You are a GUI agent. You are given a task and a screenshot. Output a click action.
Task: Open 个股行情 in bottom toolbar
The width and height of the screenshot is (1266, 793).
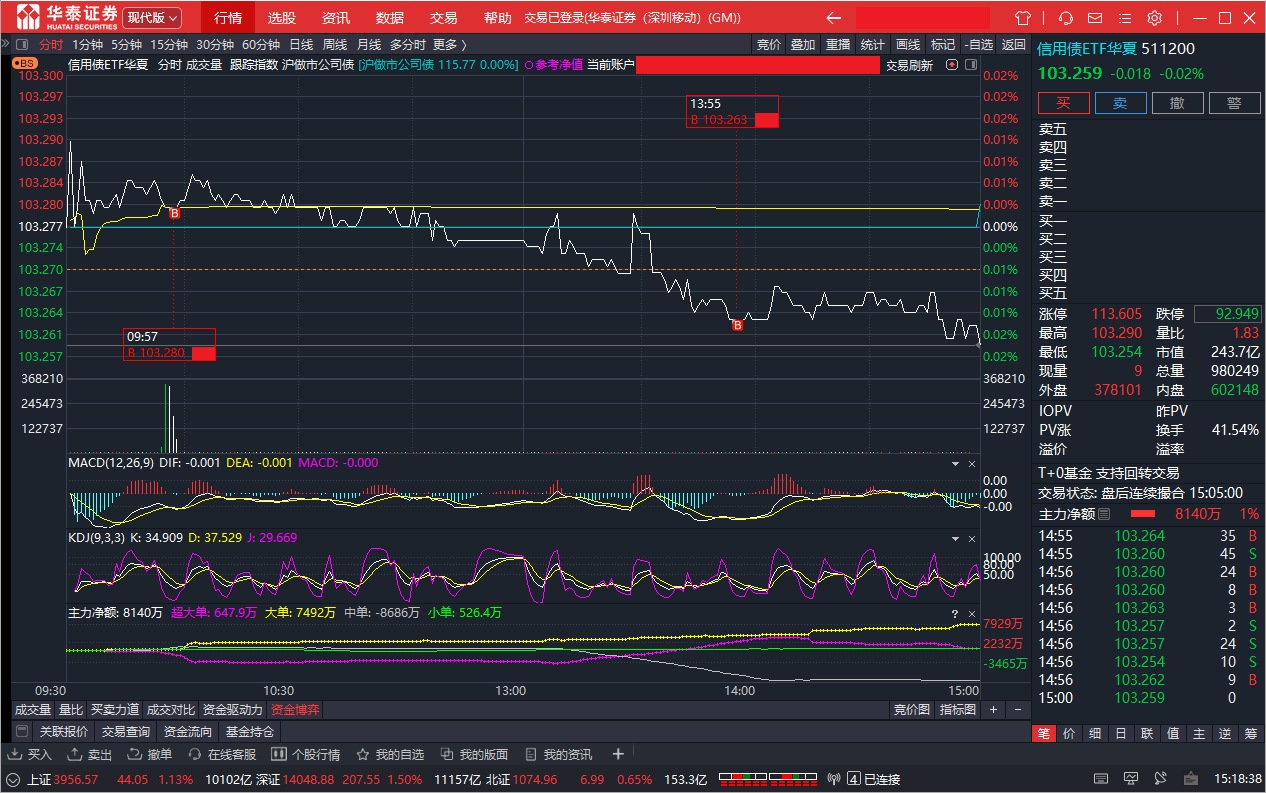point(307,755)
